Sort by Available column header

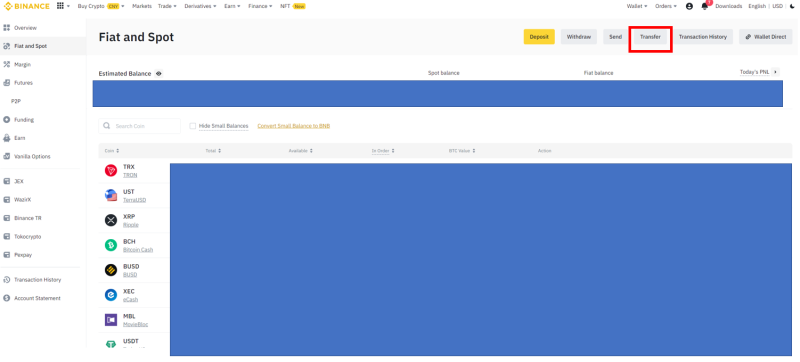pyautogui.click(x=301, y=151)
